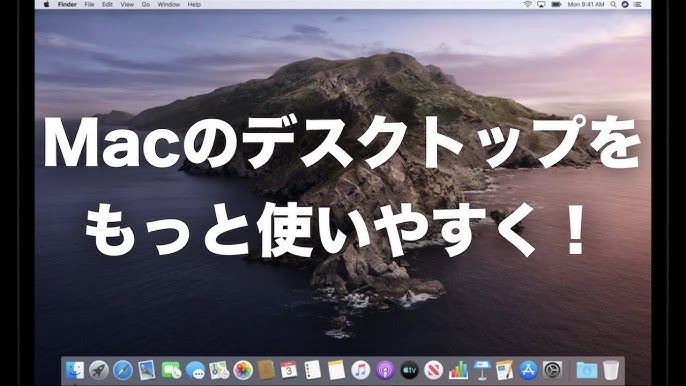Open Notification Center list icon
The width and height of the screenshot is (686, 386).
(637, 4)
